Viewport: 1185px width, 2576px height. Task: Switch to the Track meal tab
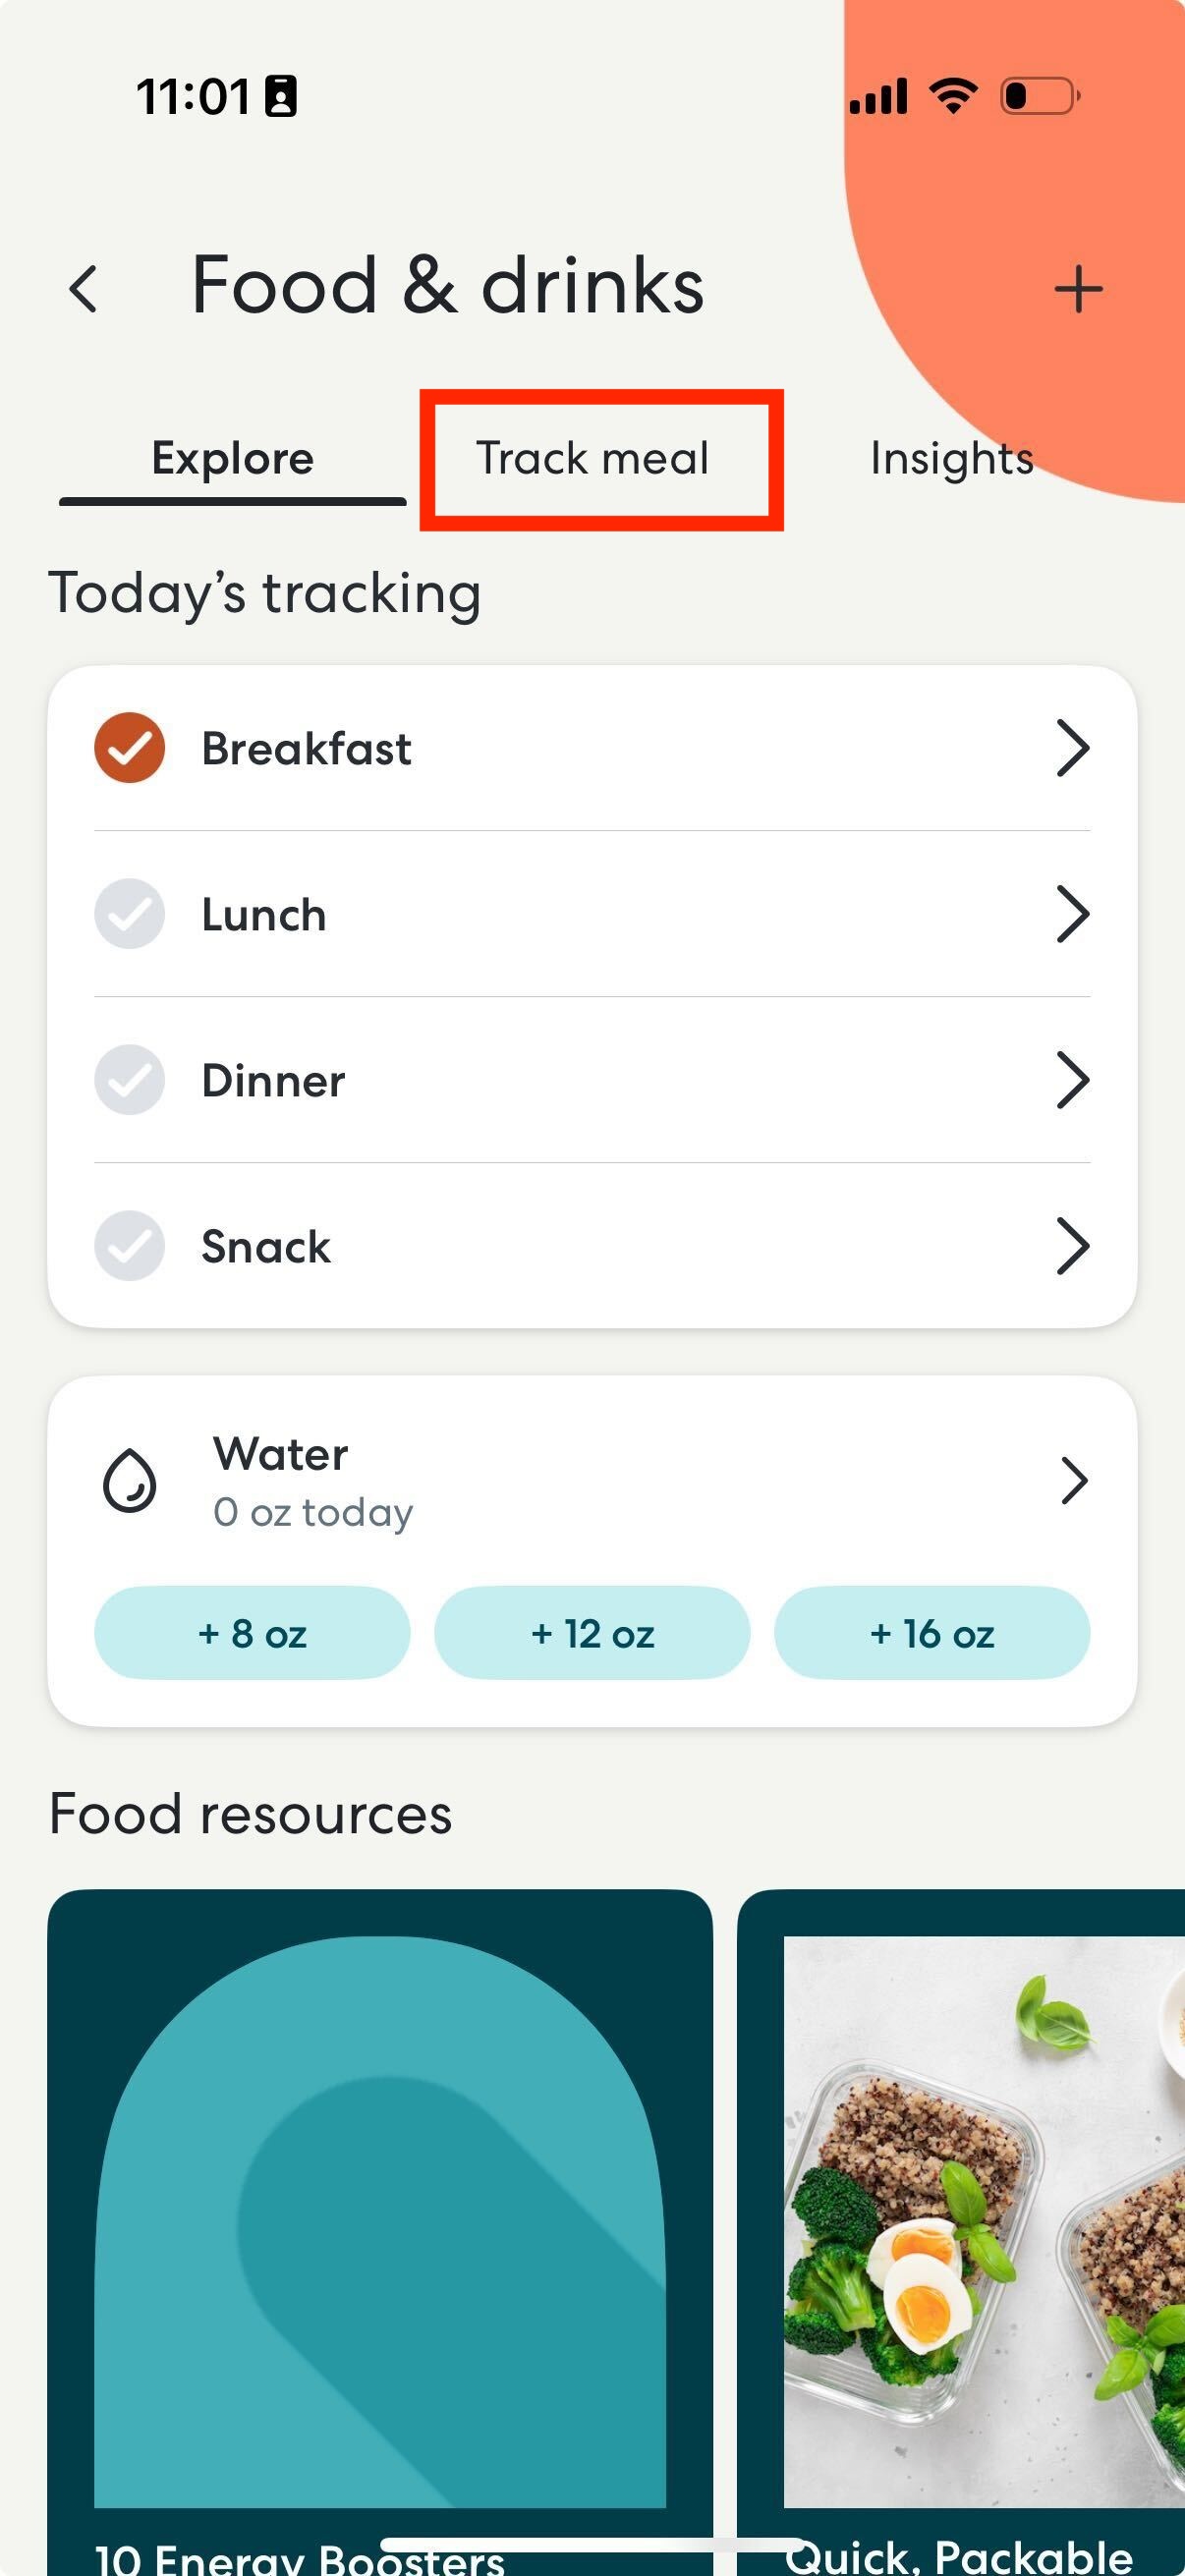tap(592, 459)
